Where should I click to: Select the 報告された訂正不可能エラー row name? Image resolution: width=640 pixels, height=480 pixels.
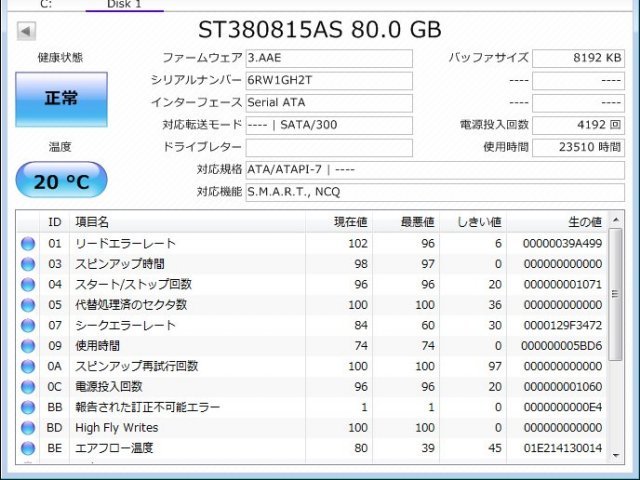pyautogui.click(x=148, y=407)
